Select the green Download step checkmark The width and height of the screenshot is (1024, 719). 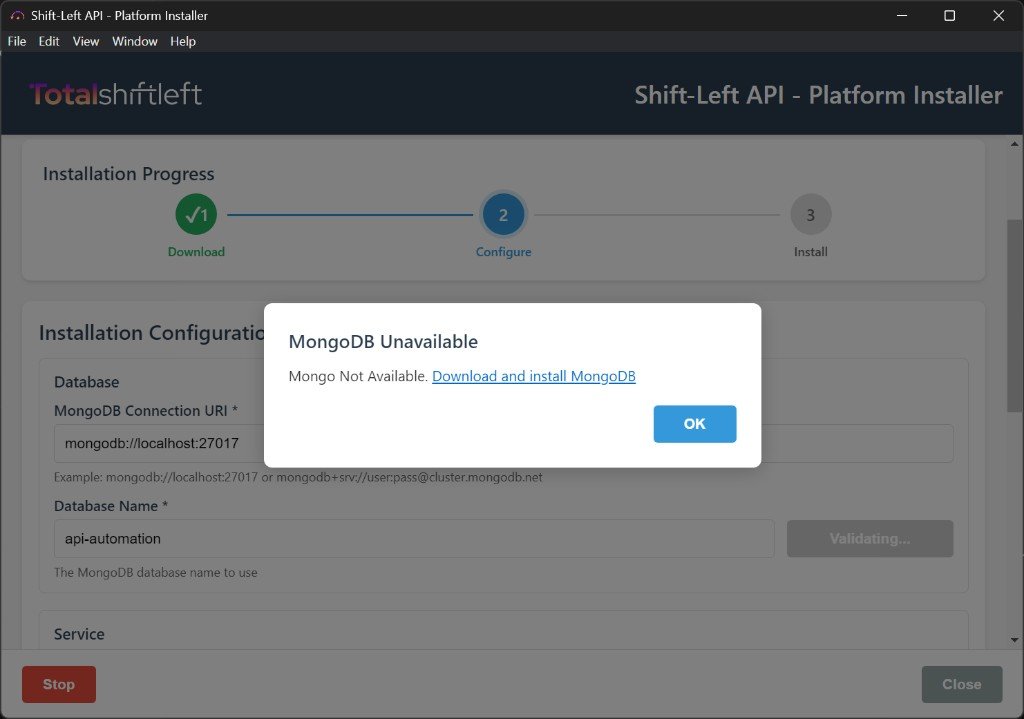(x=196, y=214)
